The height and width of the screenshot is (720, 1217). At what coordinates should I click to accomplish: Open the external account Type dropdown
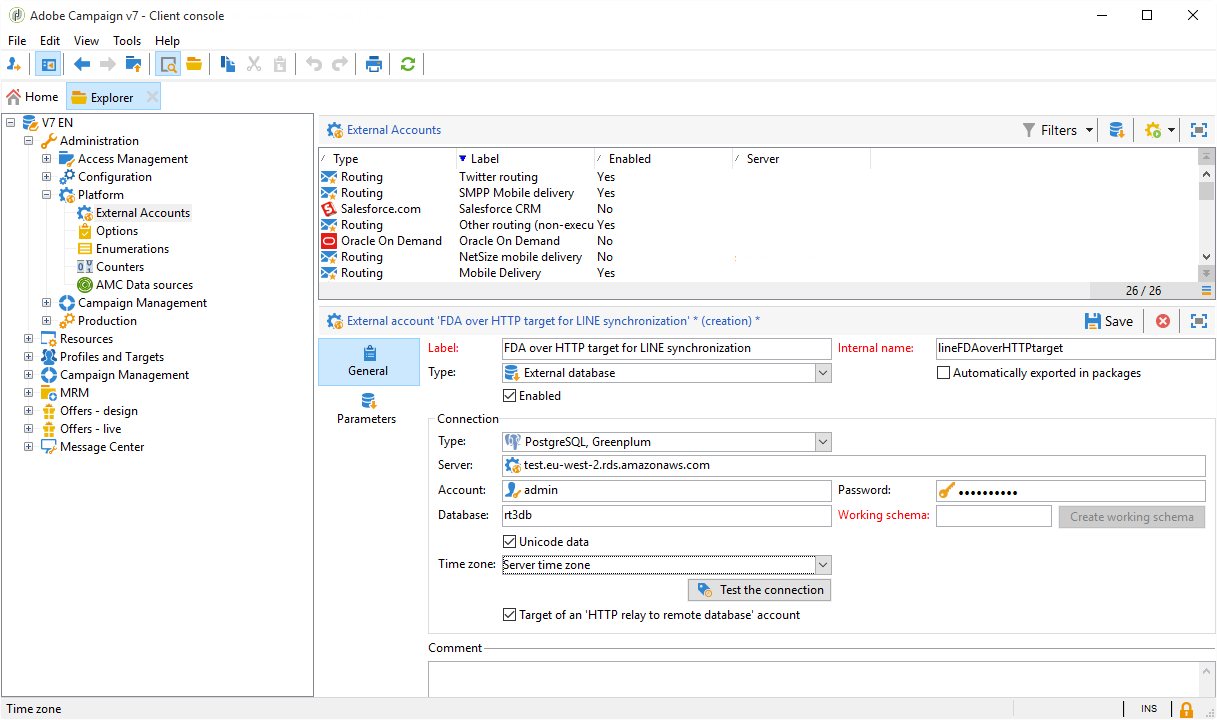pos(823,373)
